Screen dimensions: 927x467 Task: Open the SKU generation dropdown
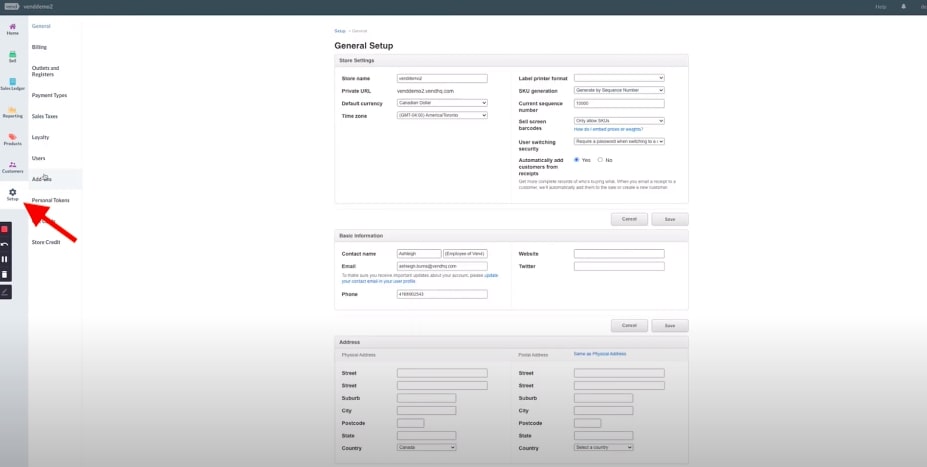click(x=618, y=90)
